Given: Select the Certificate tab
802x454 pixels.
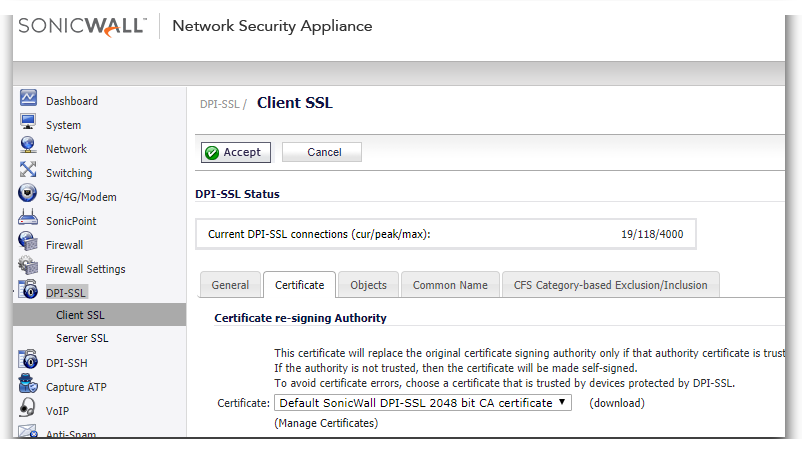Looking at the screenshot, I should [300, 285].
